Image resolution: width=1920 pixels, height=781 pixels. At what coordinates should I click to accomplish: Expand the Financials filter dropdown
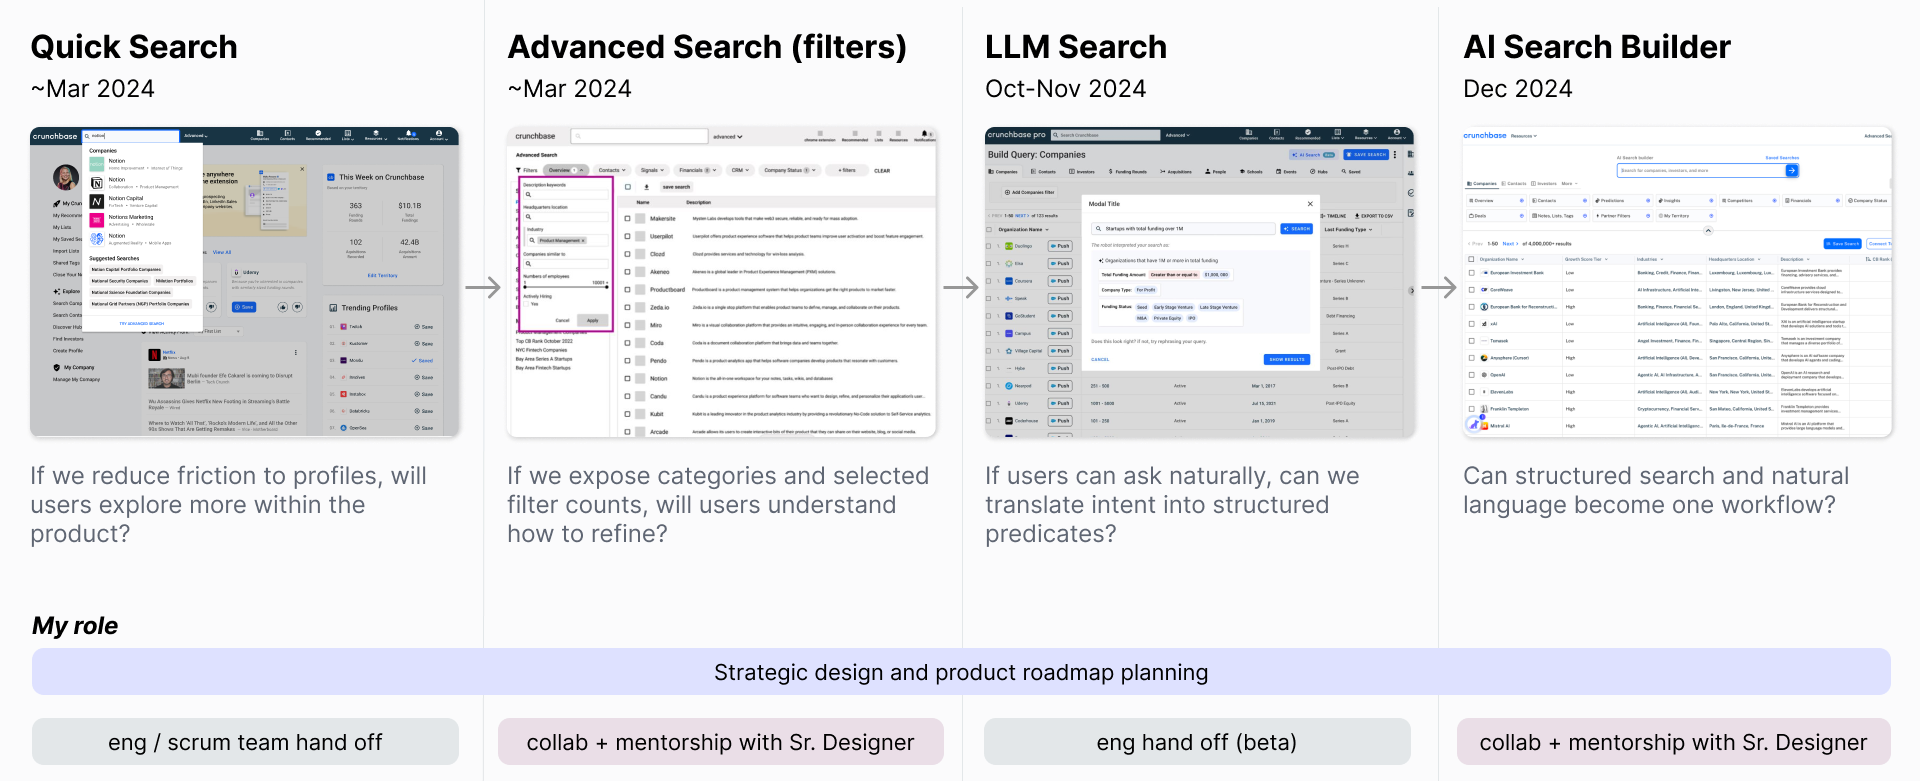pos(696,171)
